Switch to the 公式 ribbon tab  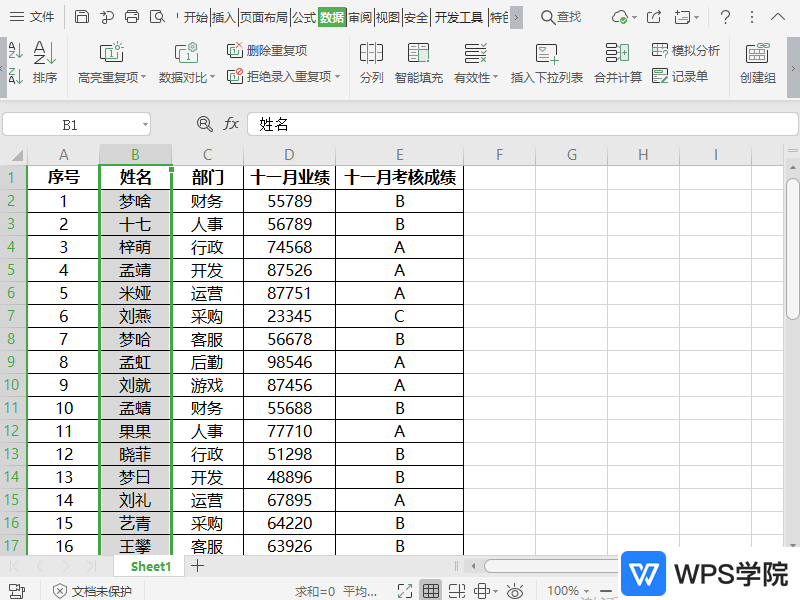(304, 17)
